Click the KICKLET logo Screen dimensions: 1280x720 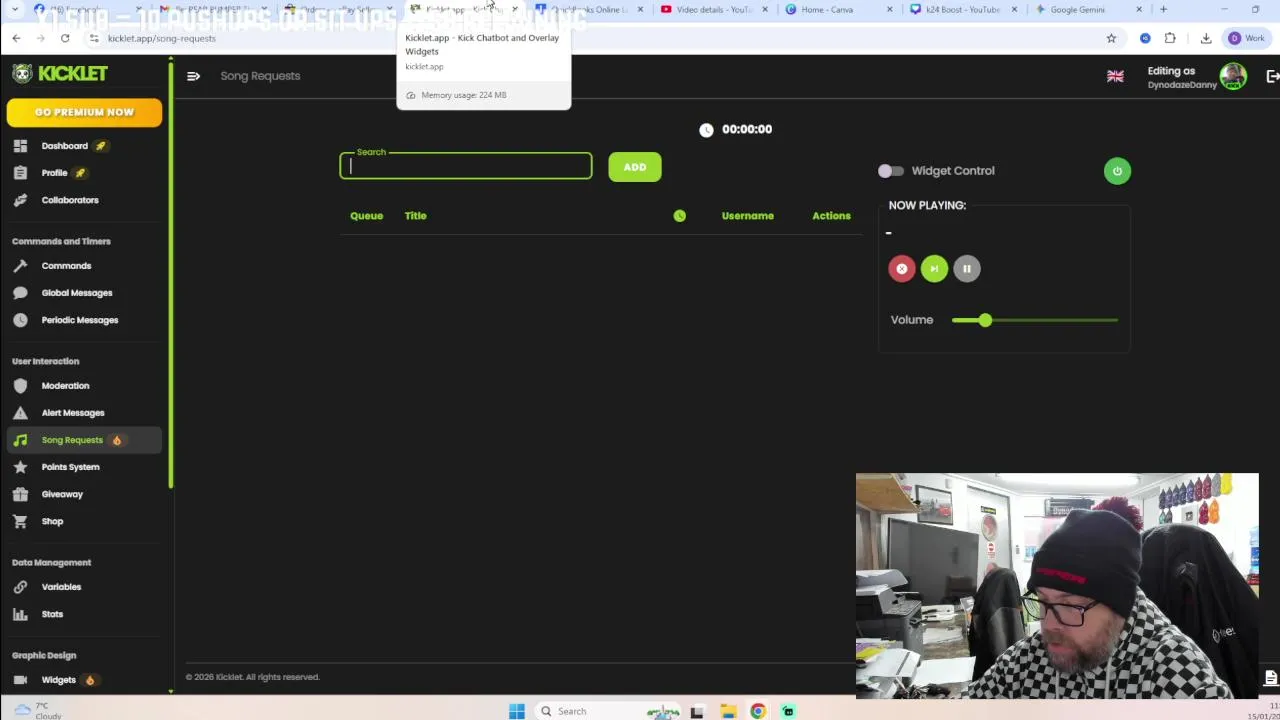[60, 73]
